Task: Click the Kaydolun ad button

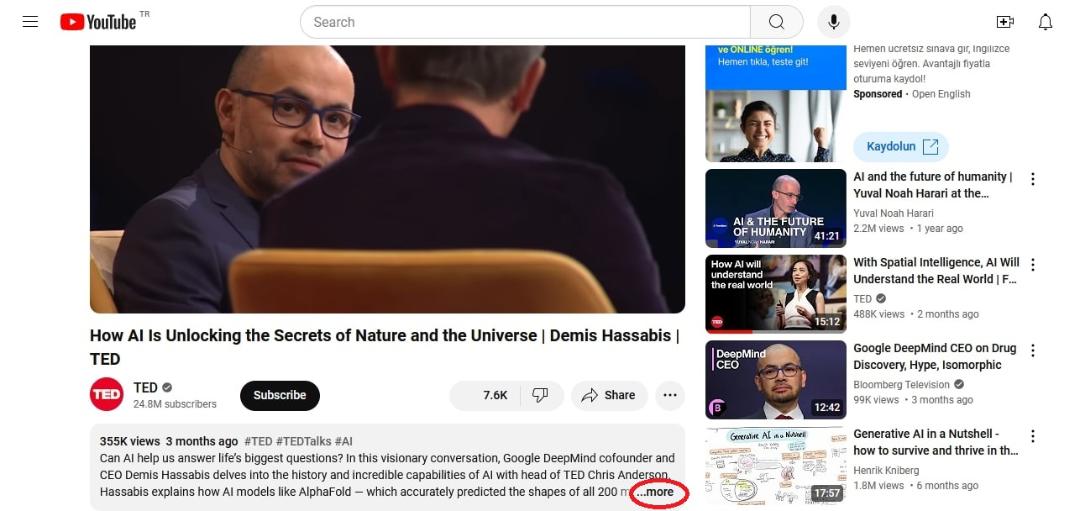Action: click(x=901, y=147)
